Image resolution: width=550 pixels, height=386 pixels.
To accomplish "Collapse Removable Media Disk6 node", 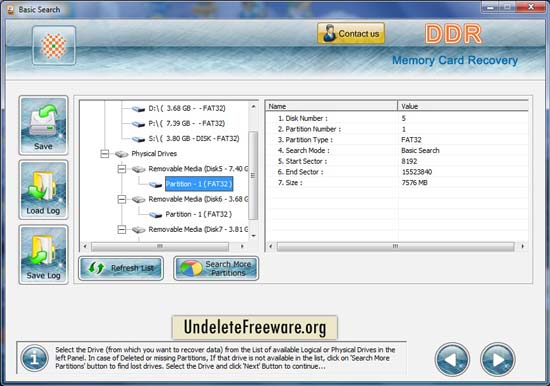I will [x=121, y=199].
